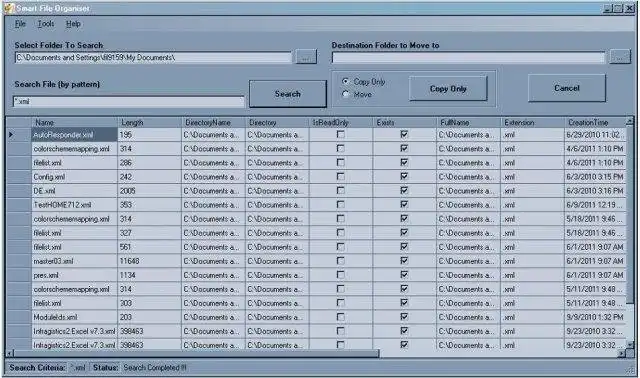Select the pres.xml file name cell
This screenshot has width=640, height=378.
click(74, 275)
